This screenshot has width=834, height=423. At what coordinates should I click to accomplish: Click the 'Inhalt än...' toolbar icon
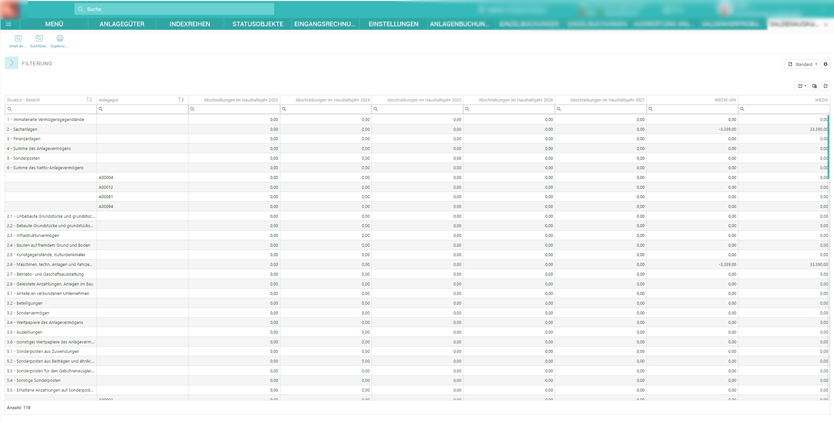[x=17, y=40]
